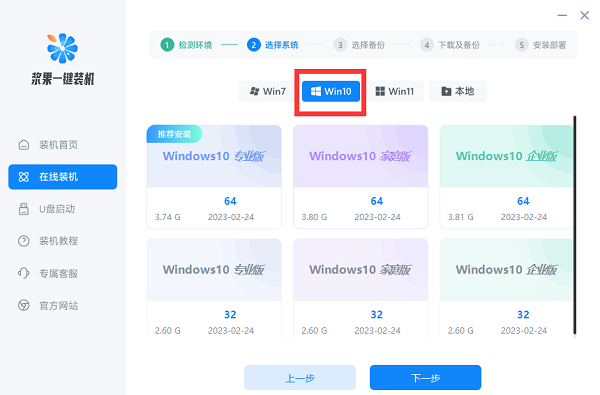Click step 2 blue circle icon

pyautogui.click(x=253, y=45)
